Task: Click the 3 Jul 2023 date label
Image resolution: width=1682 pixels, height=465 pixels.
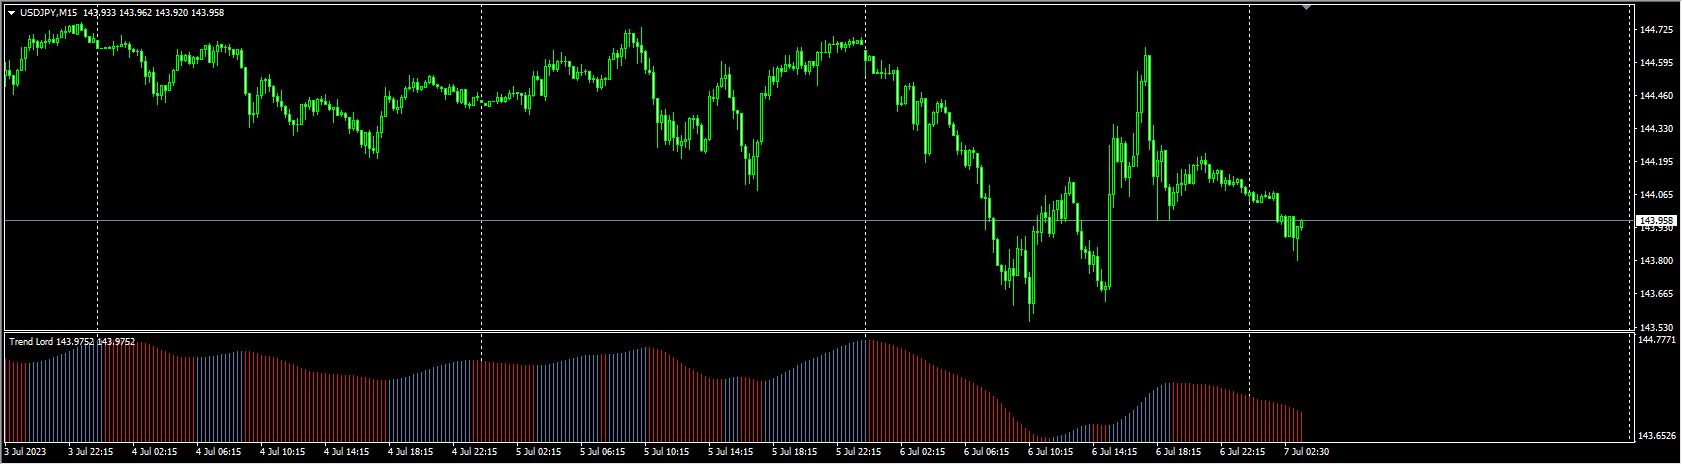Action: coord(24,452)
